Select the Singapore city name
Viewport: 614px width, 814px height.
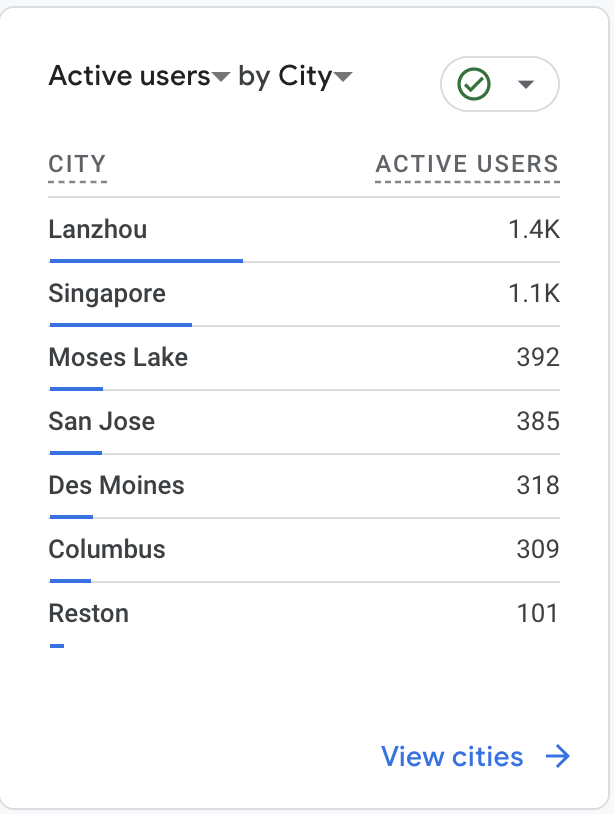(x=107, y=294)
